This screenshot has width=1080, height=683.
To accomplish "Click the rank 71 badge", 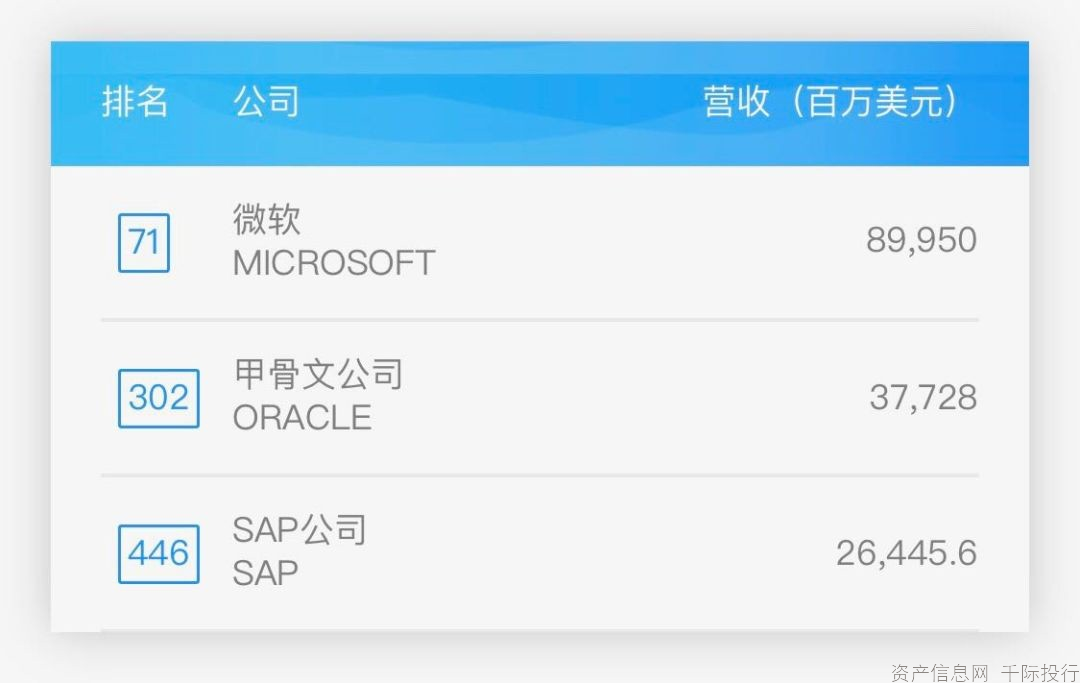I will pyautogui.click(x=144, y=243).
